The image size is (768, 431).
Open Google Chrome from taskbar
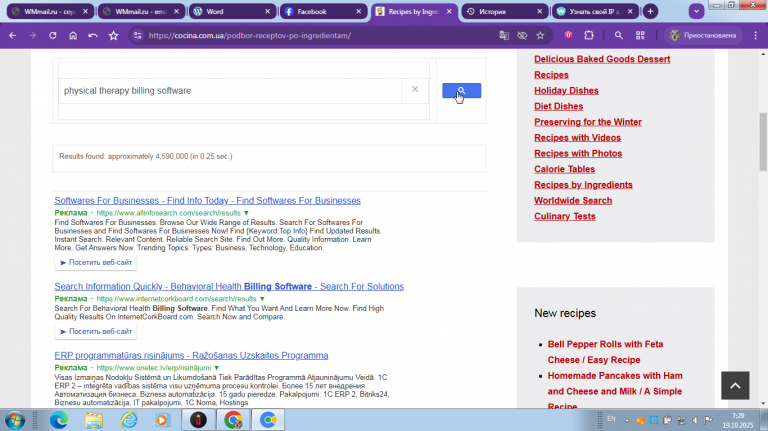233,420
